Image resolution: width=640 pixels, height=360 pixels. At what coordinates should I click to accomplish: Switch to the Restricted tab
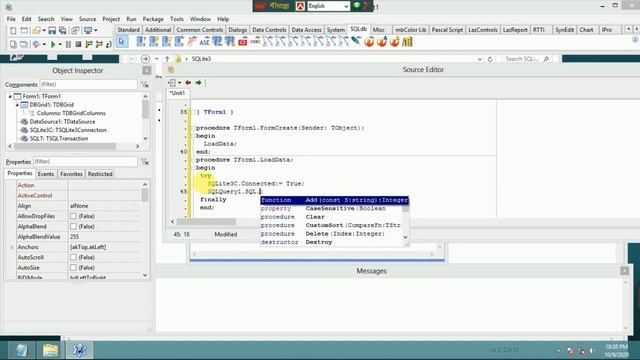click(x=100, y=174)
